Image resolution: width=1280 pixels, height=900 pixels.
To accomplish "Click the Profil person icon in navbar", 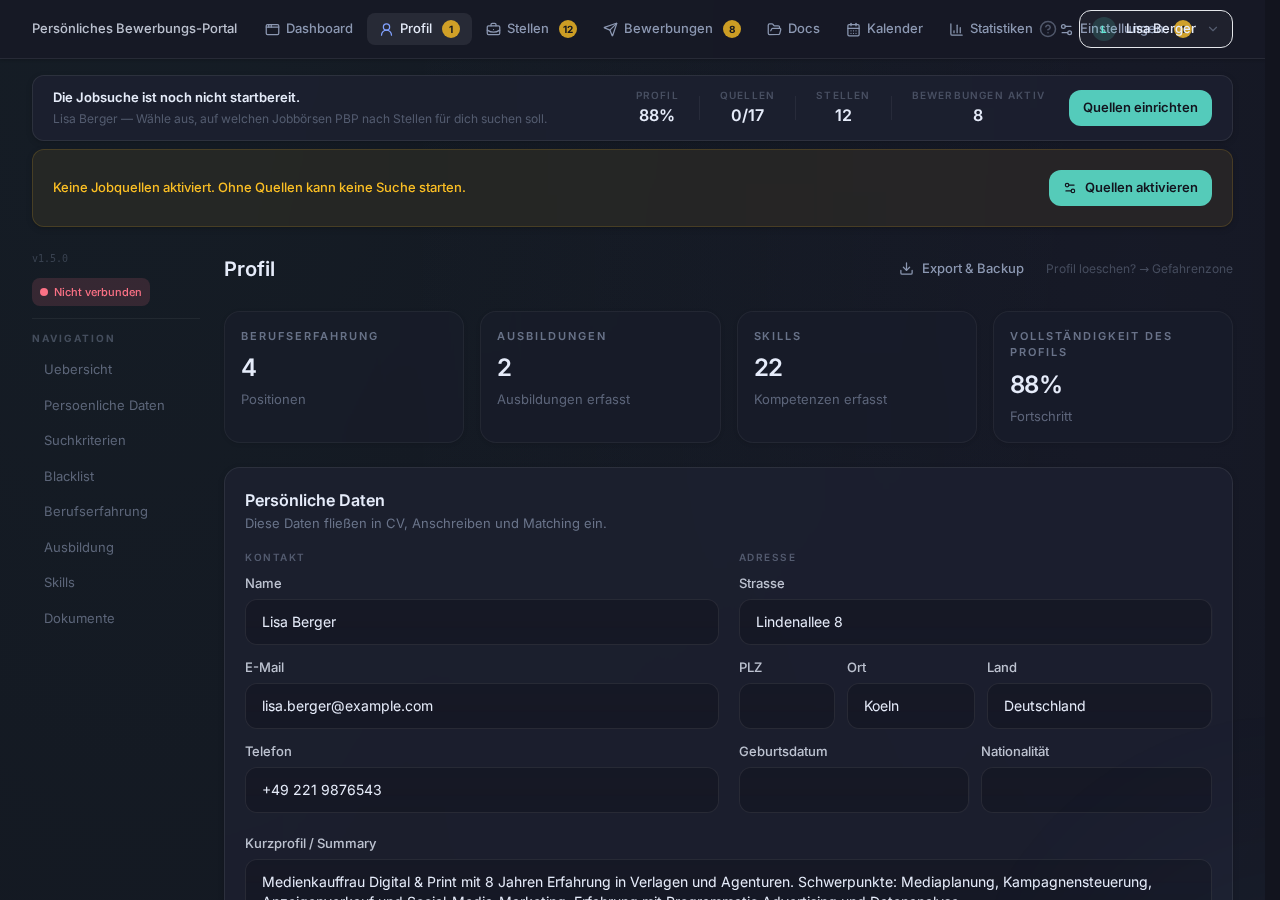I will [386, 29].
